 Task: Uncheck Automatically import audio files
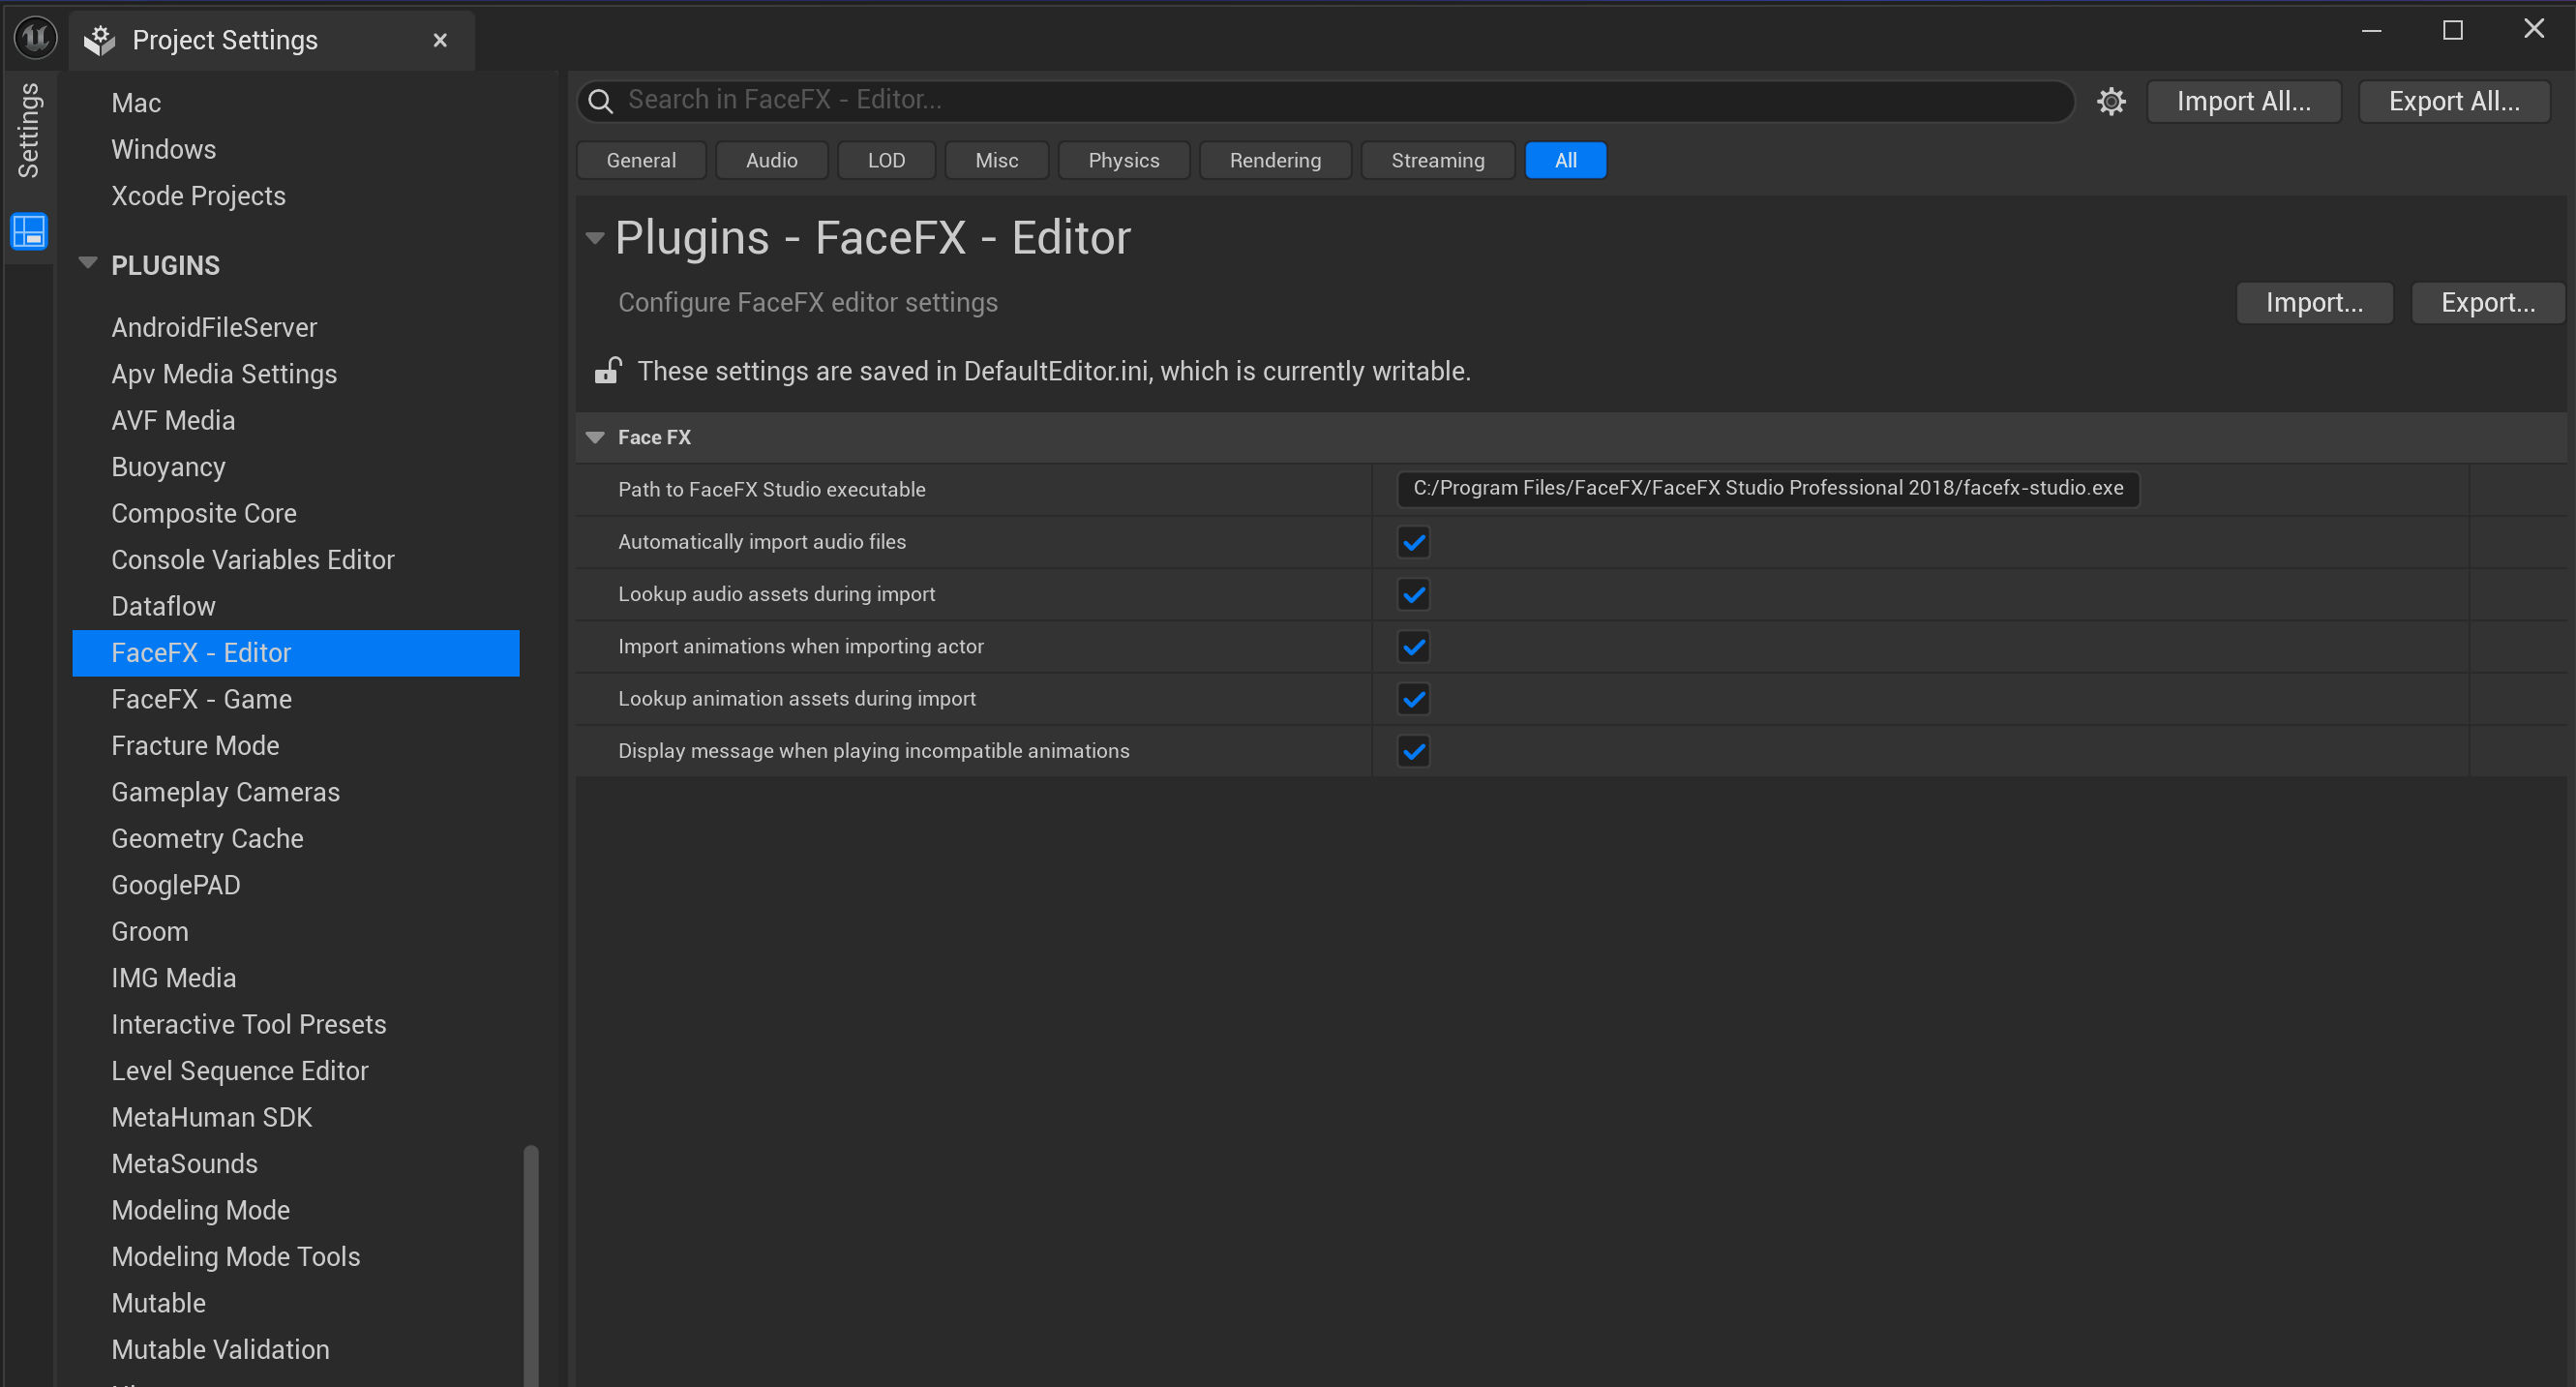(x=1413, y=542)
